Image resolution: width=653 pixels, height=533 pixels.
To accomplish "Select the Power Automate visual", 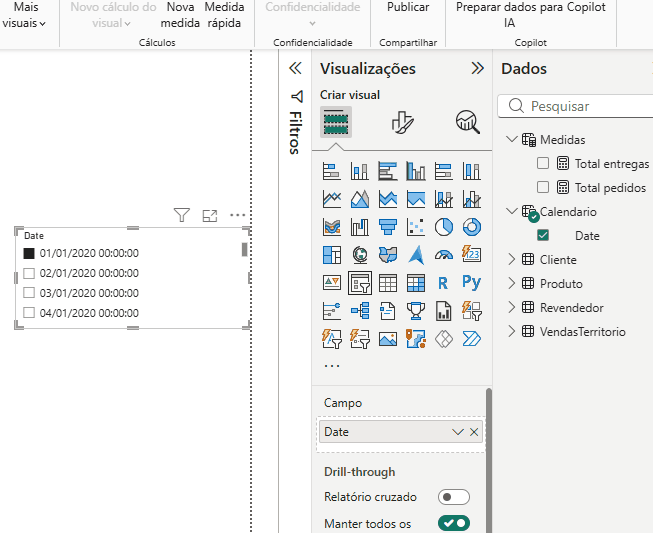I will (x=471, y=339).
